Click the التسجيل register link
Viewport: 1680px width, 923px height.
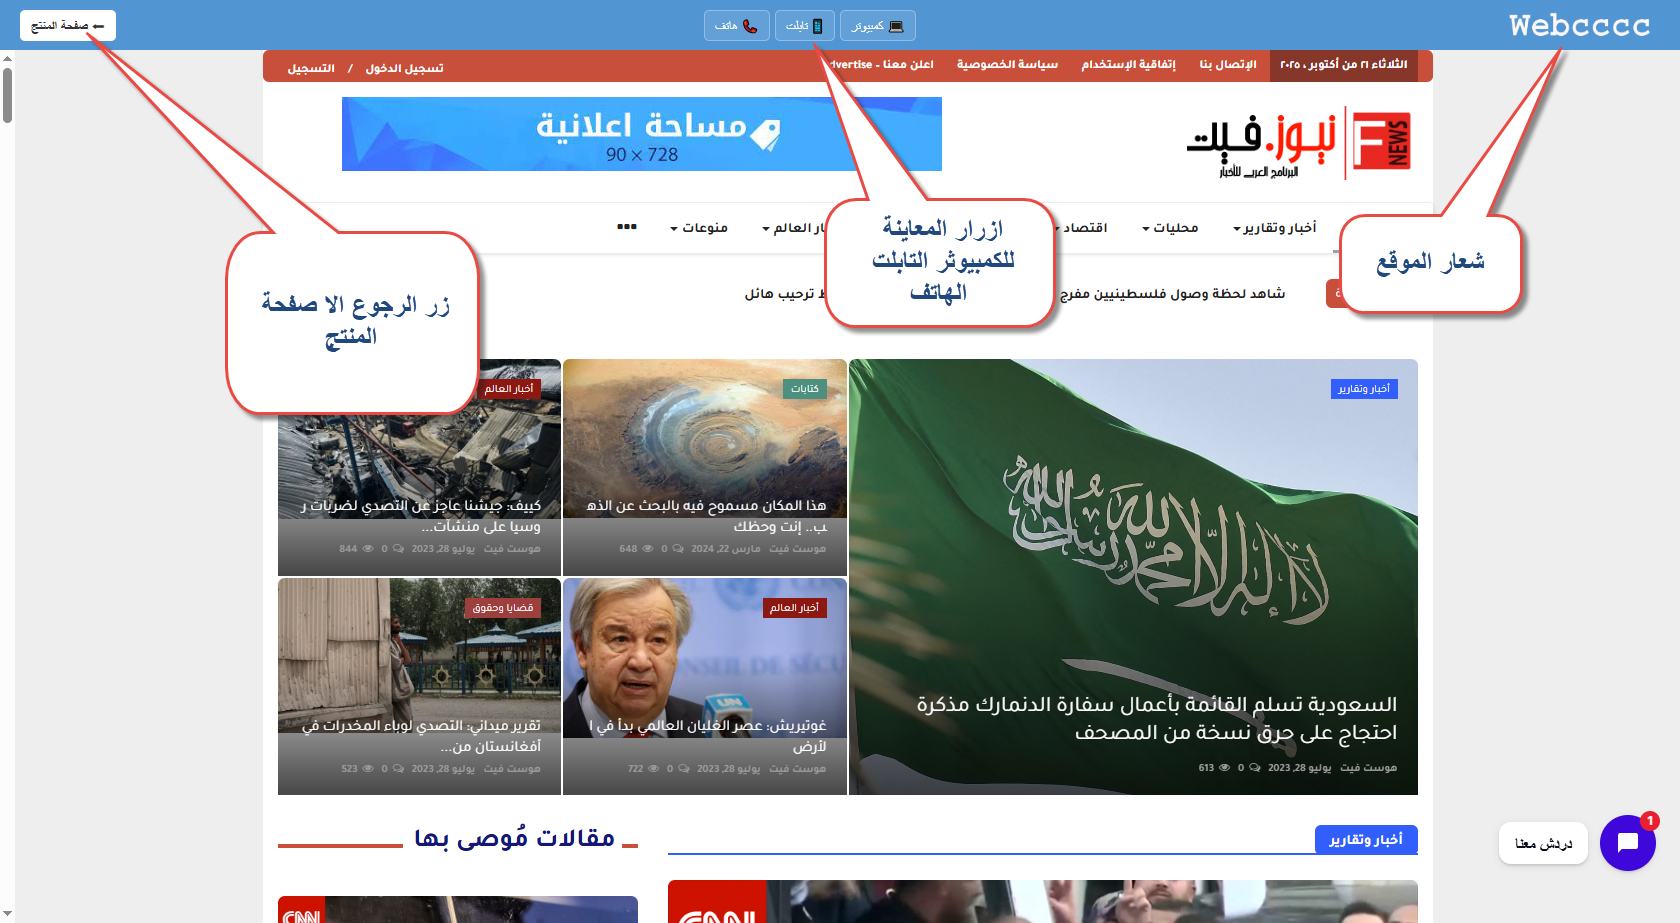(x=311, y=68)
